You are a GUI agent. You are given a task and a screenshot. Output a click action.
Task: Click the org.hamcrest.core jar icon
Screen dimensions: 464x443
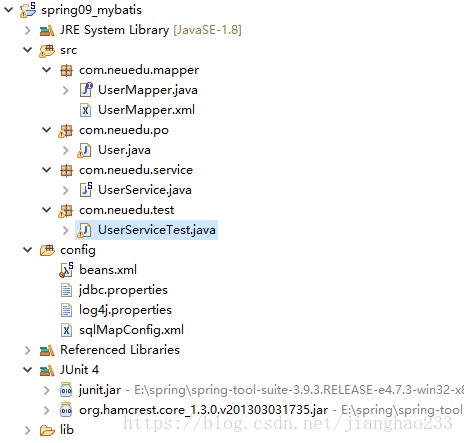tap(66, 410)
